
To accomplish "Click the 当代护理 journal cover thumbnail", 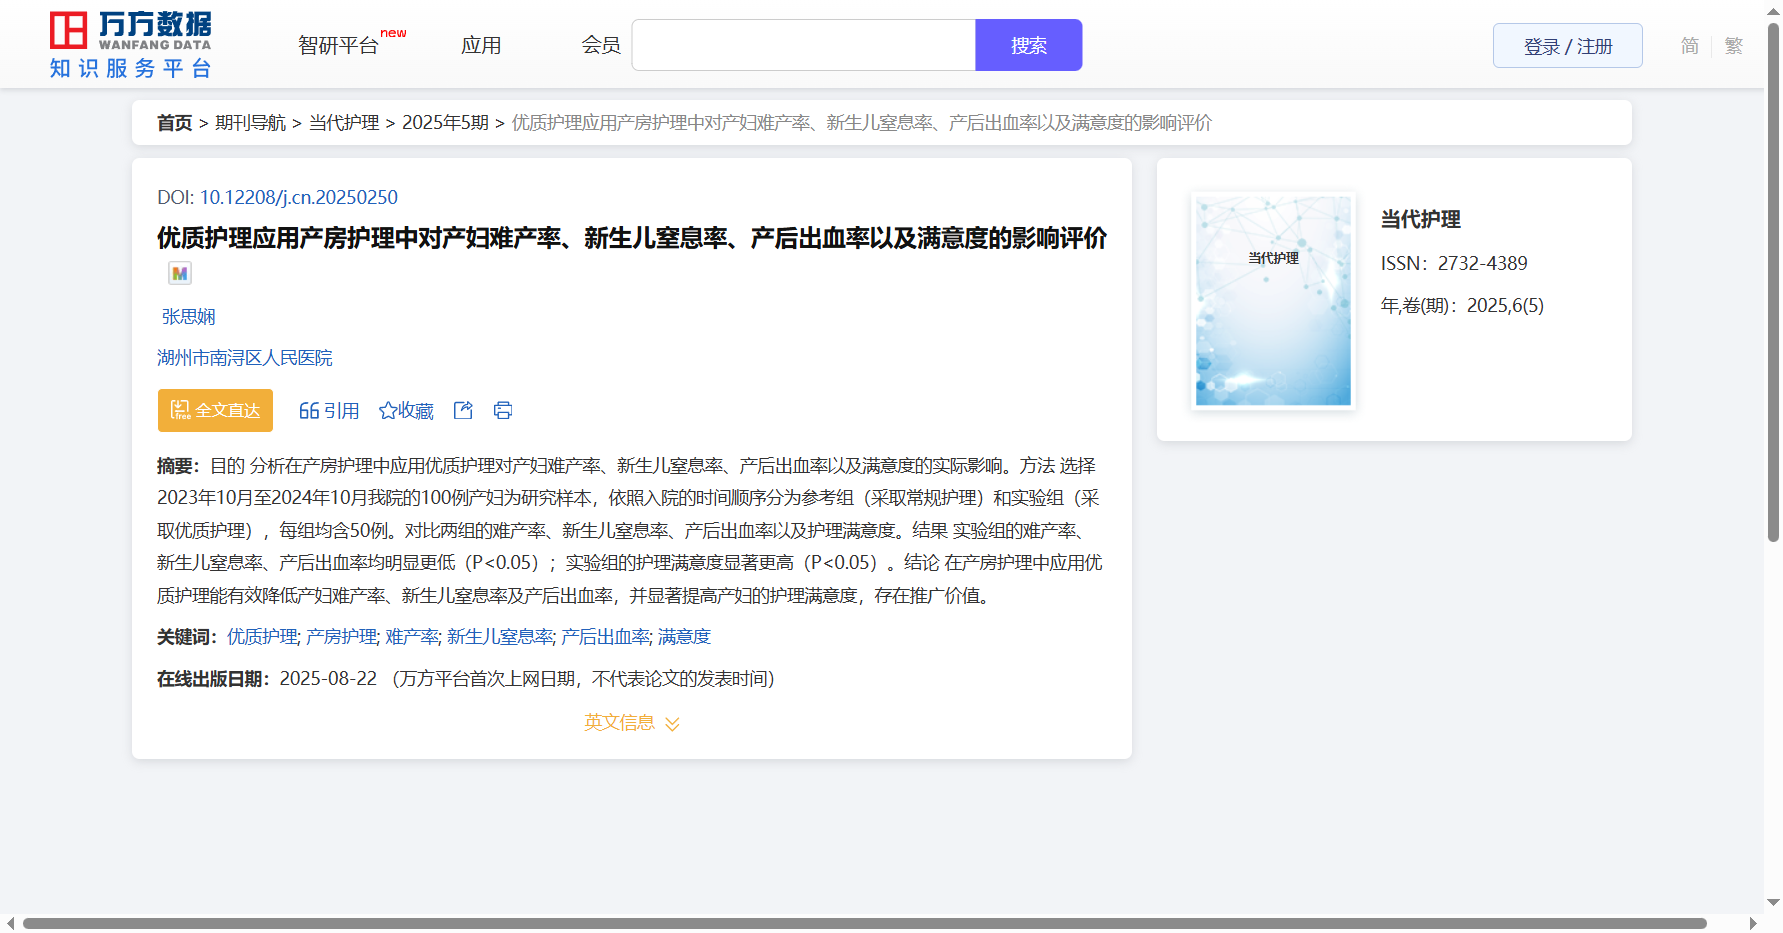I will tap(1273, 300).
